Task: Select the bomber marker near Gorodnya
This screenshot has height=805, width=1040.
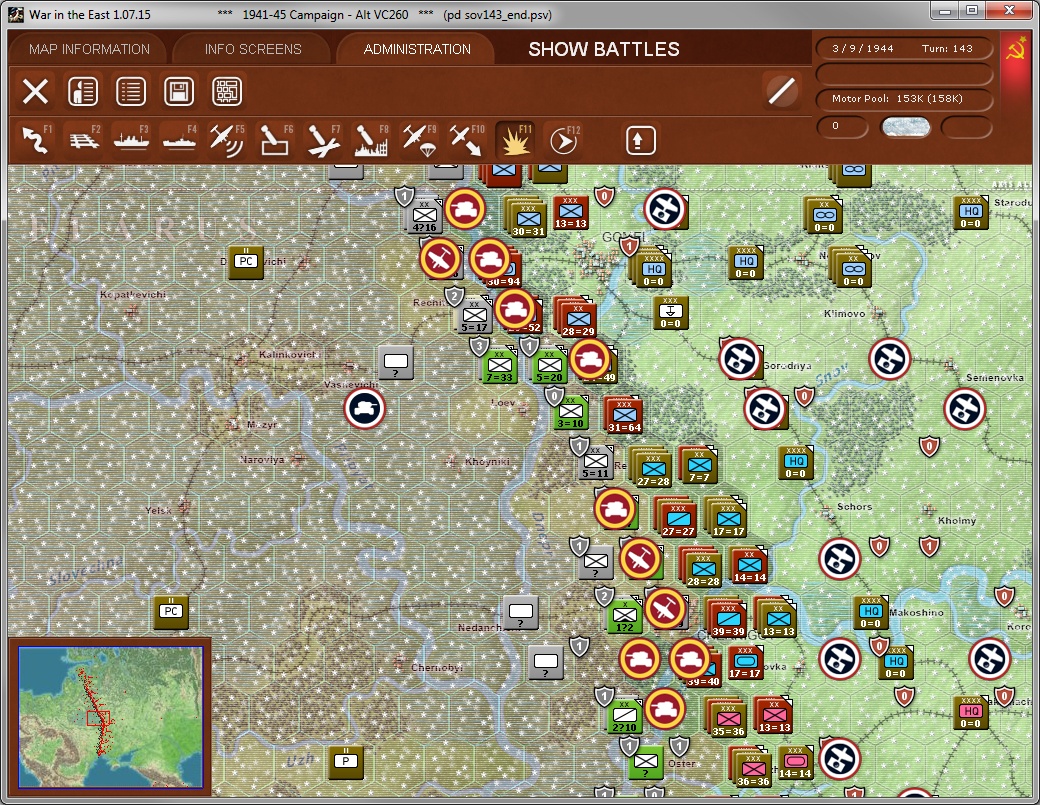Action: coord(740,359)
